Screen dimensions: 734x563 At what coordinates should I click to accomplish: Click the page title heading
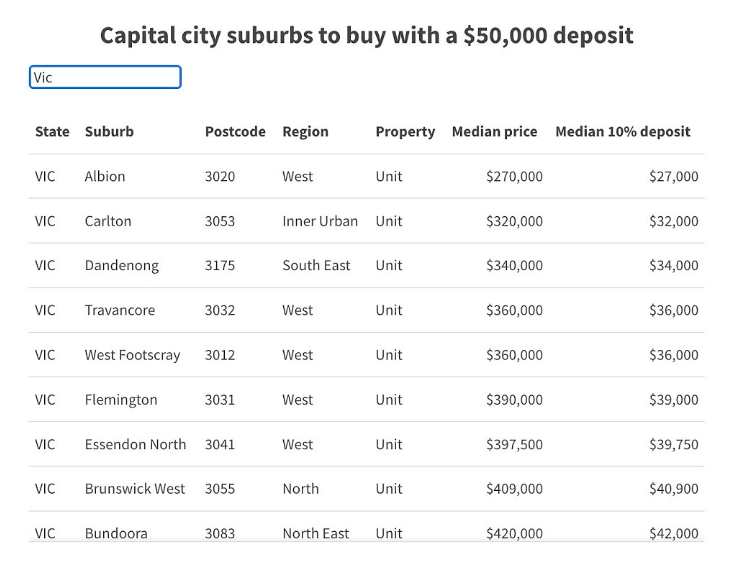click(367, 36)
